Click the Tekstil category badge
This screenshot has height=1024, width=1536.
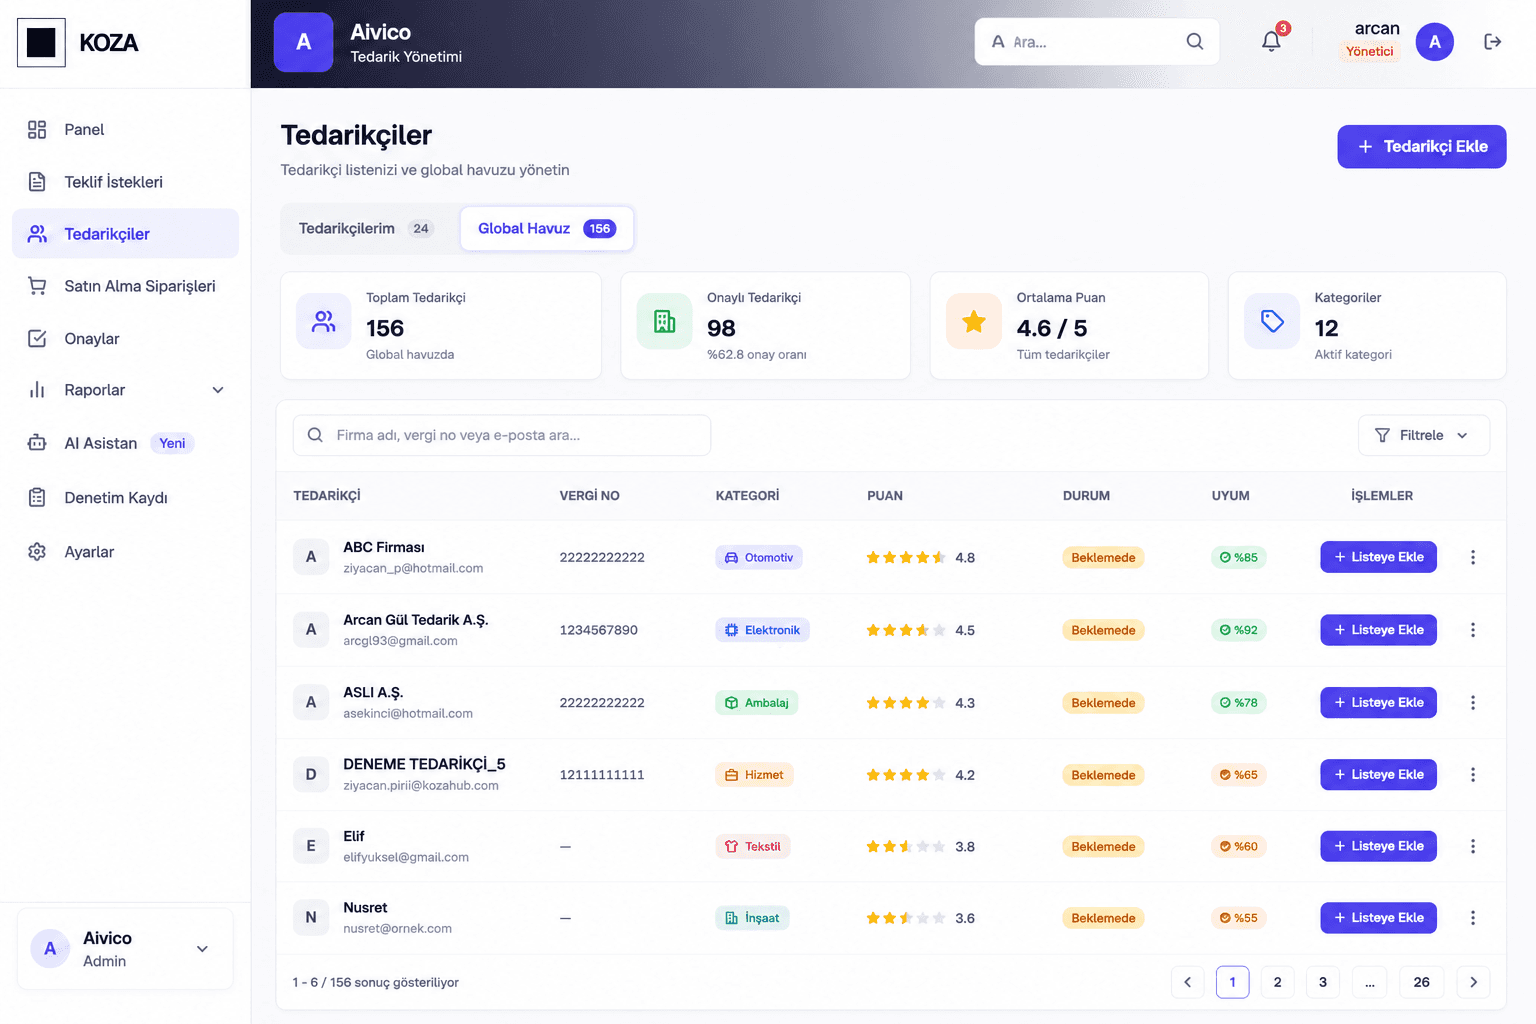pos(753,846)
